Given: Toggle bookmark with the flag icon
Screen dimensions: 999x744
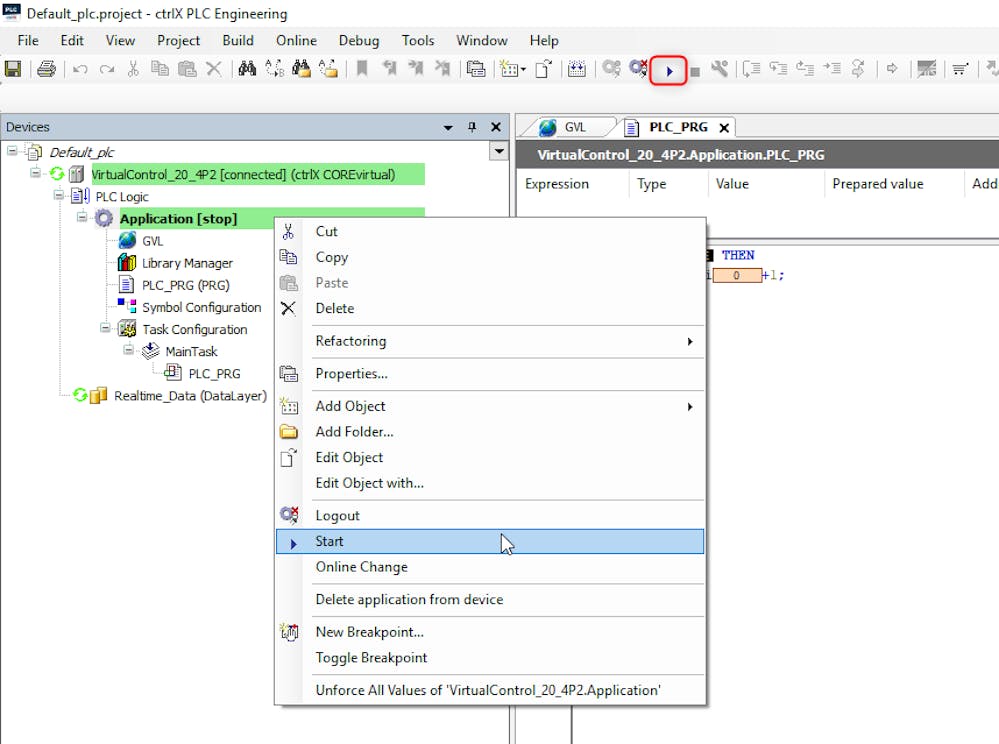Looking at the screenshot, I should (362, 69).
